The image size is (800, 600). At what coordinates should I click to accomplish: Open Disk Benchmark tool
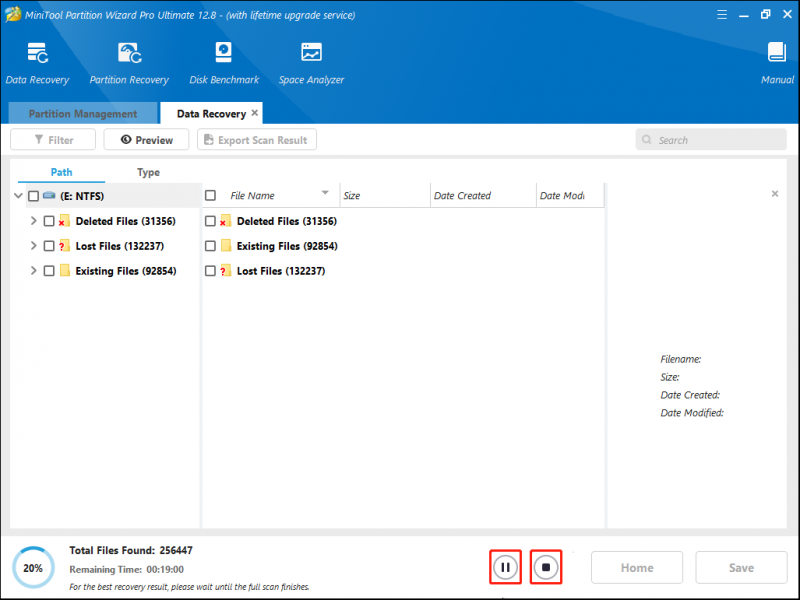223,53
